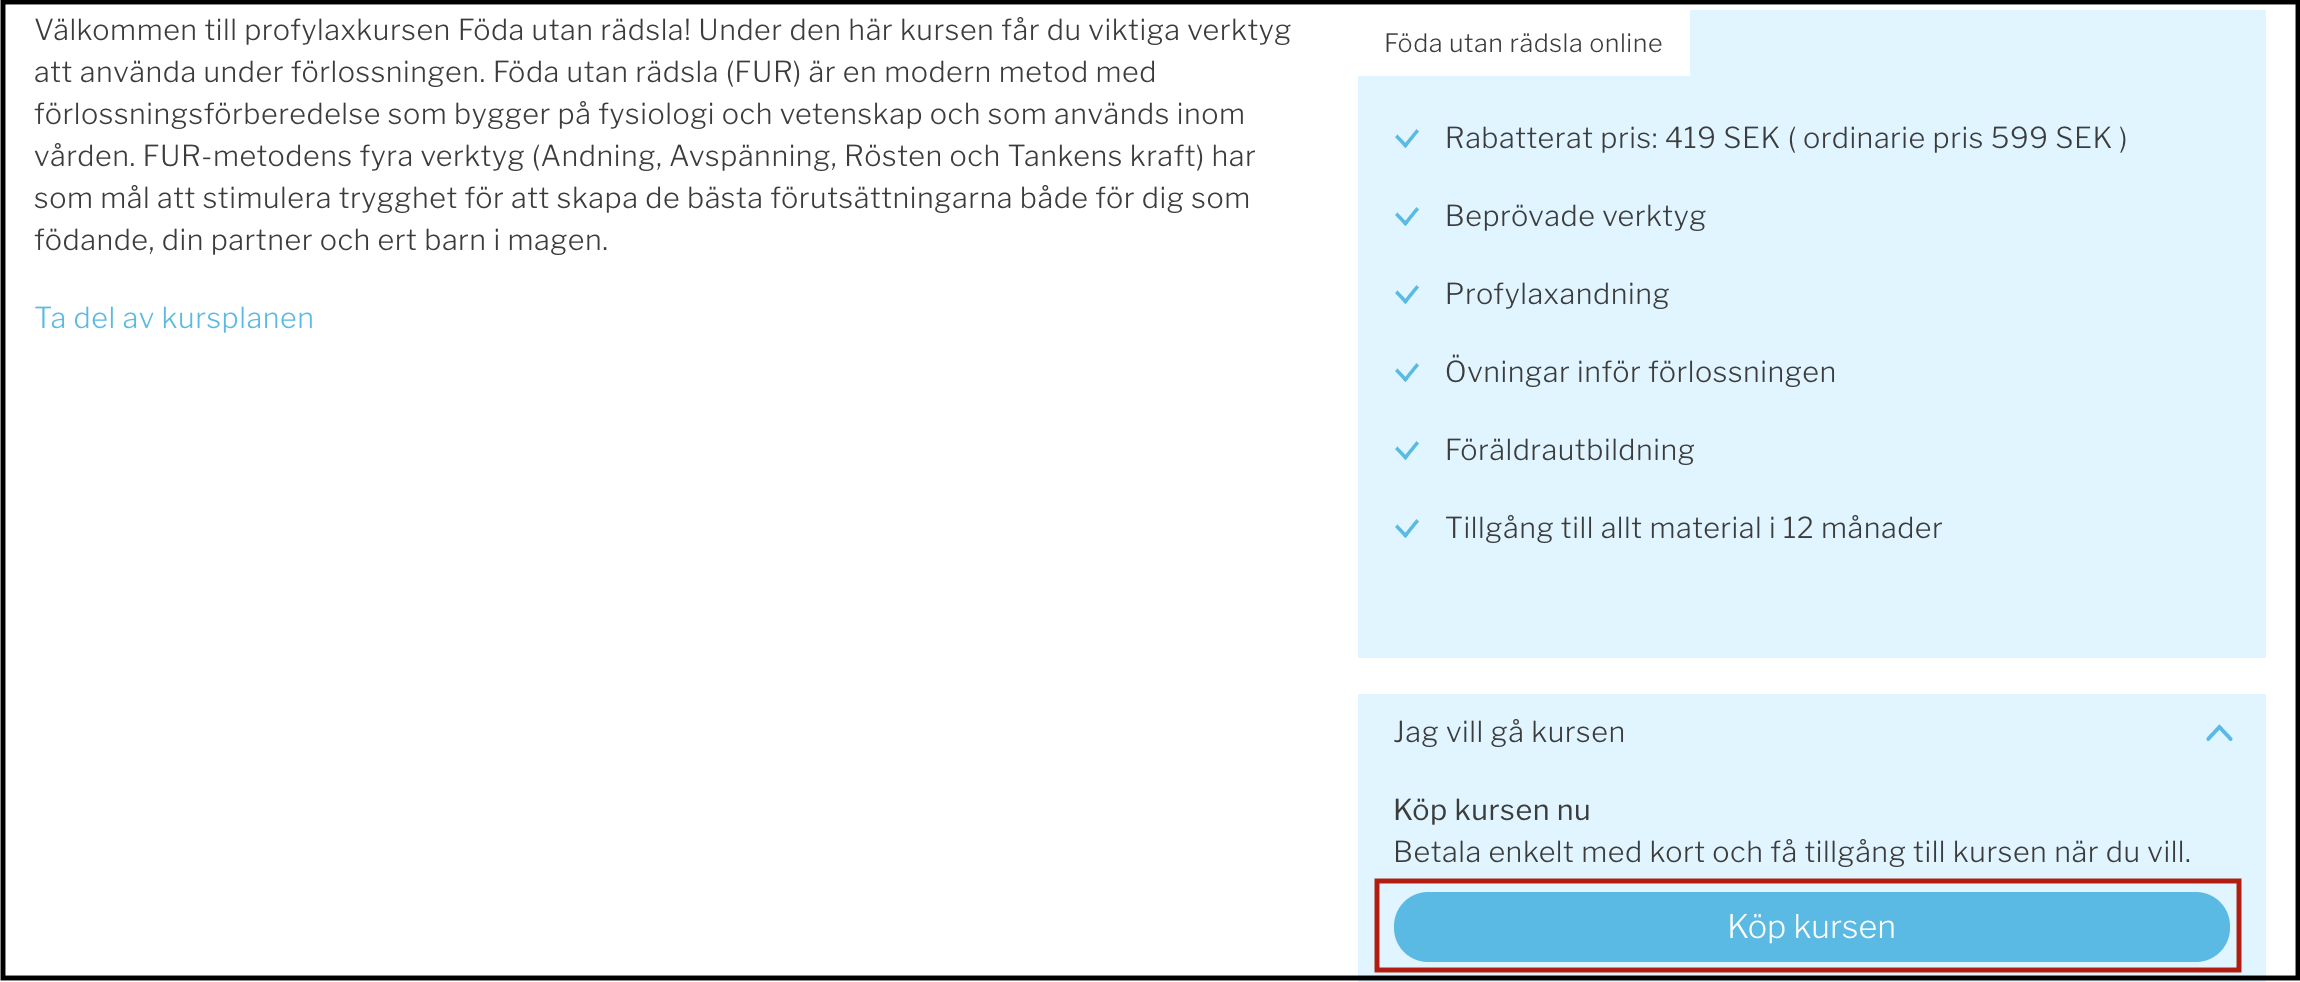Click the checkmark before Övningar inför förlossningen
The height and width of the screenshot is (982, 2300).
coord(1407,373)
